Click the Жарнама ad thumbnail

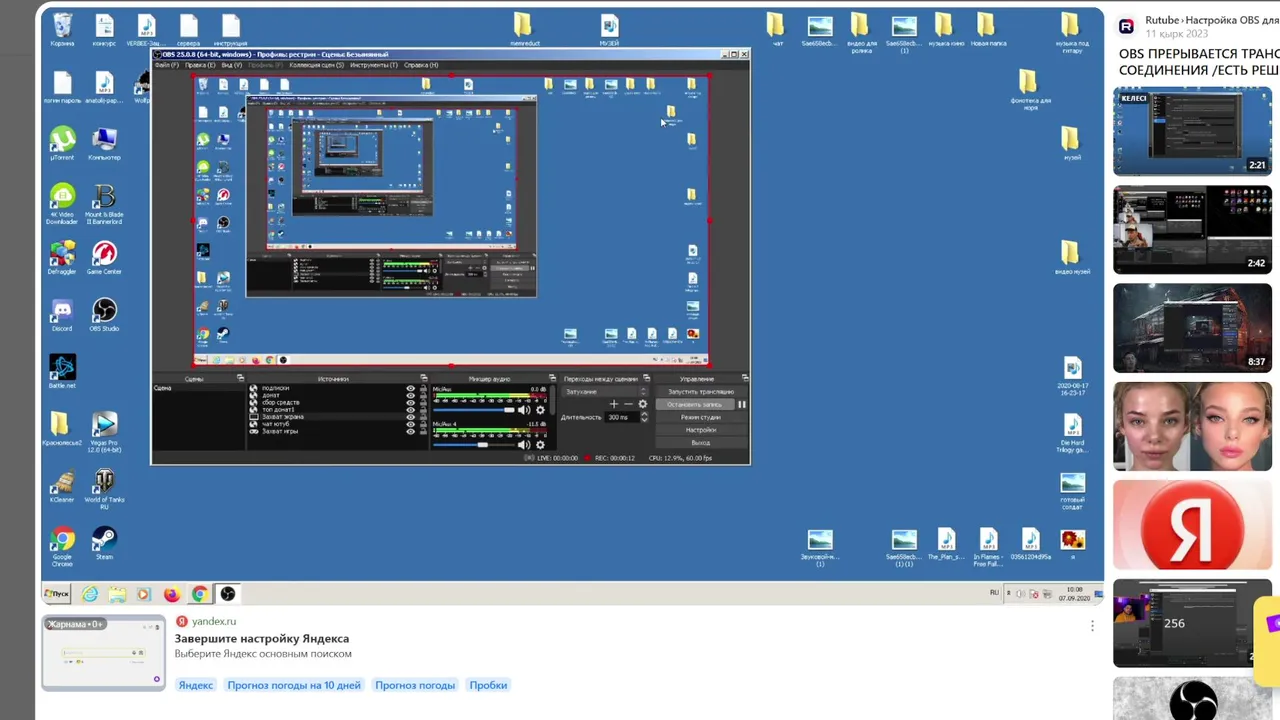(x=103, y=653)
